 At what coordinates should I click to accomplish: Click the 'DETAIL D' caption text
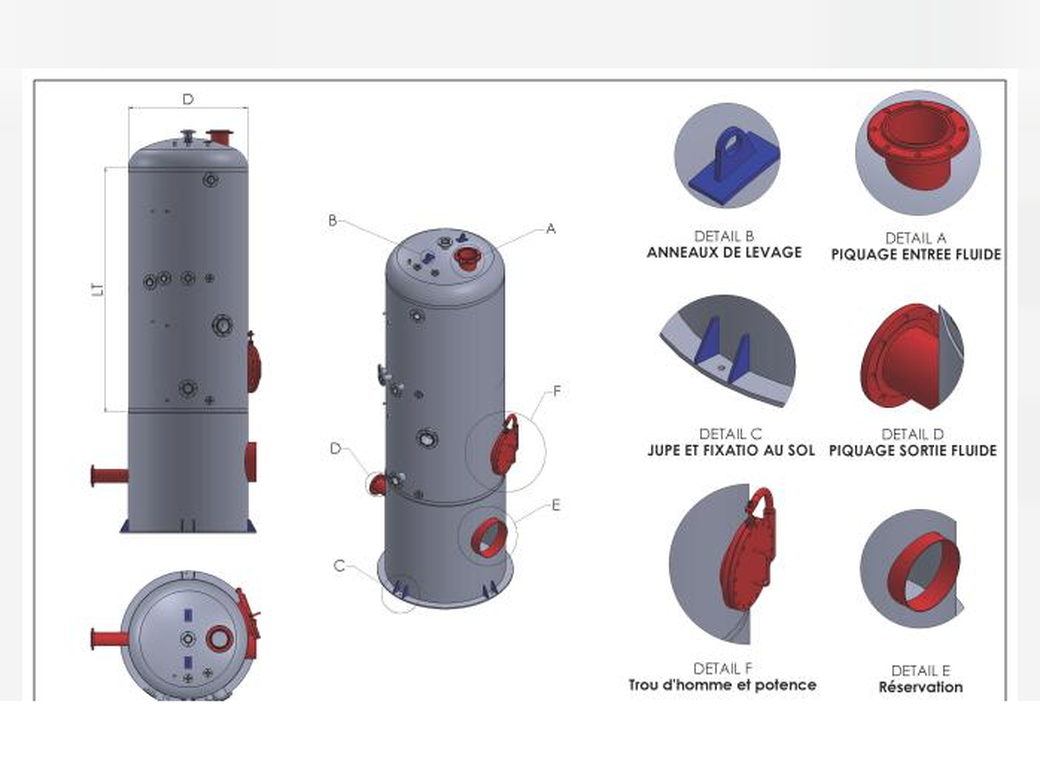point(912,434)
